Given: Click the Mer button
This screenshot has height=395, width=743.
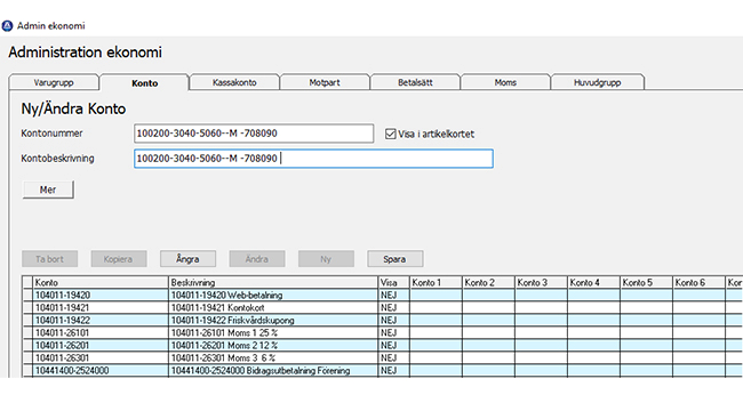Looking at the screenshot, I should point(48,189).
